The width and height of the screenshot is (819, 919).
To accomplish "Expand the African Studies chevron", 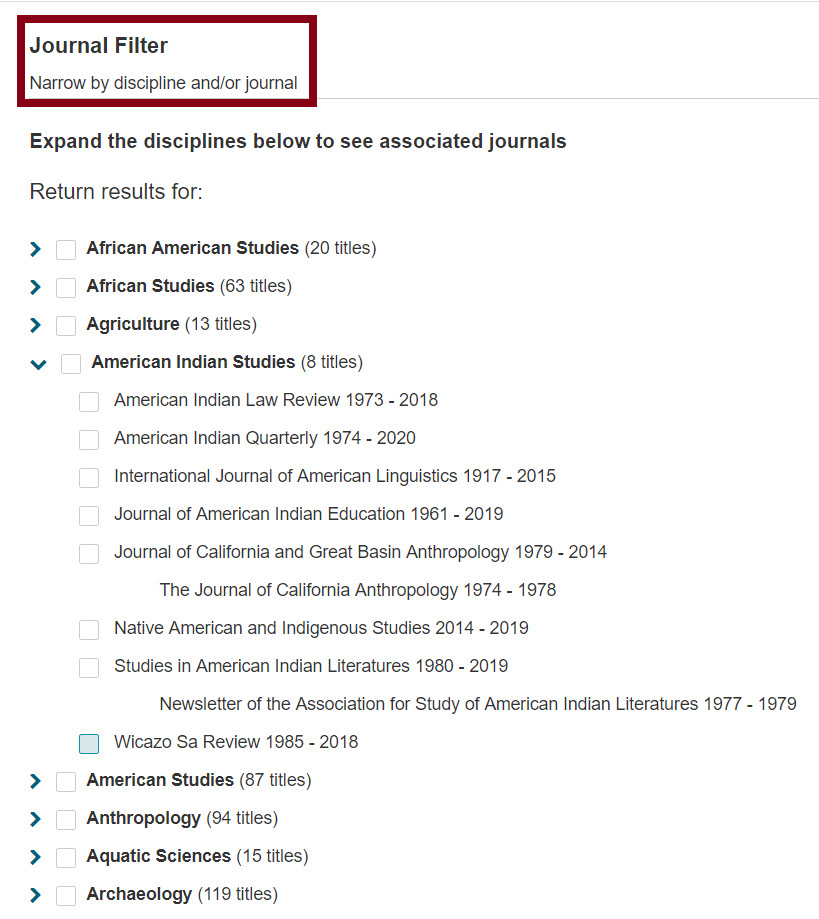I will click(x=36, y=287).
